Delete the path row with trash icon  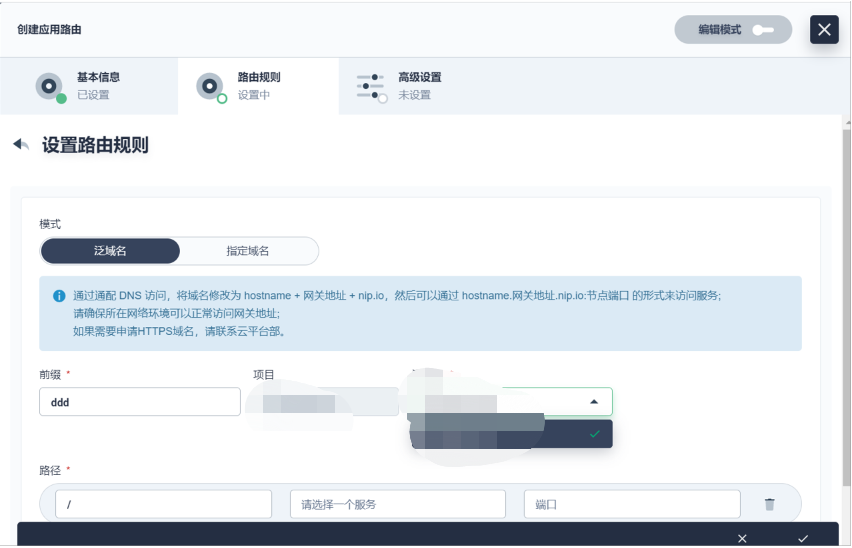(x=769, y=504)
